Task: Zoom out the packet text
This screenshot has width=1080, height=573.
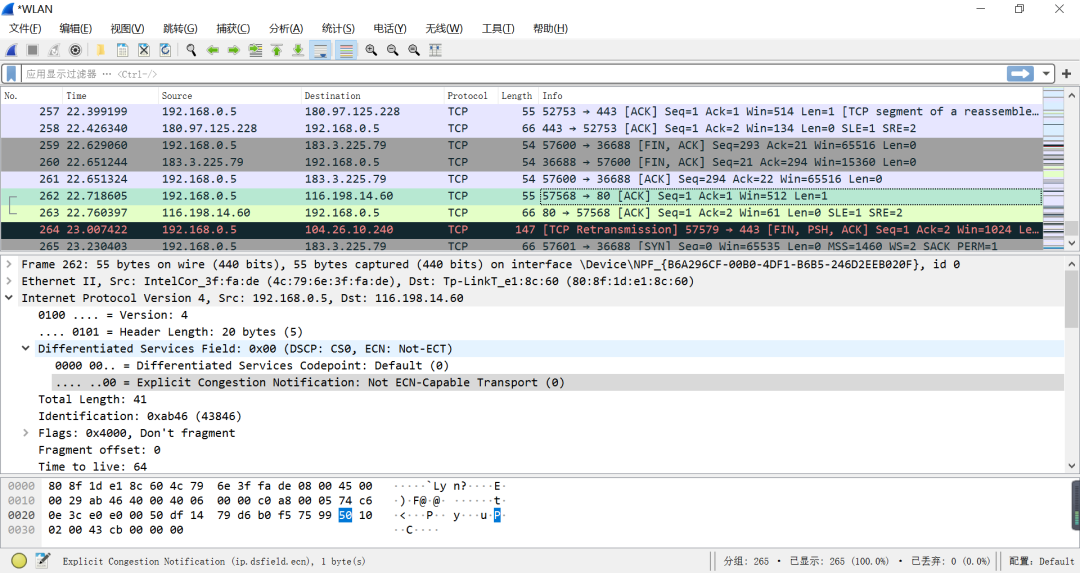Action: (392, 50)
